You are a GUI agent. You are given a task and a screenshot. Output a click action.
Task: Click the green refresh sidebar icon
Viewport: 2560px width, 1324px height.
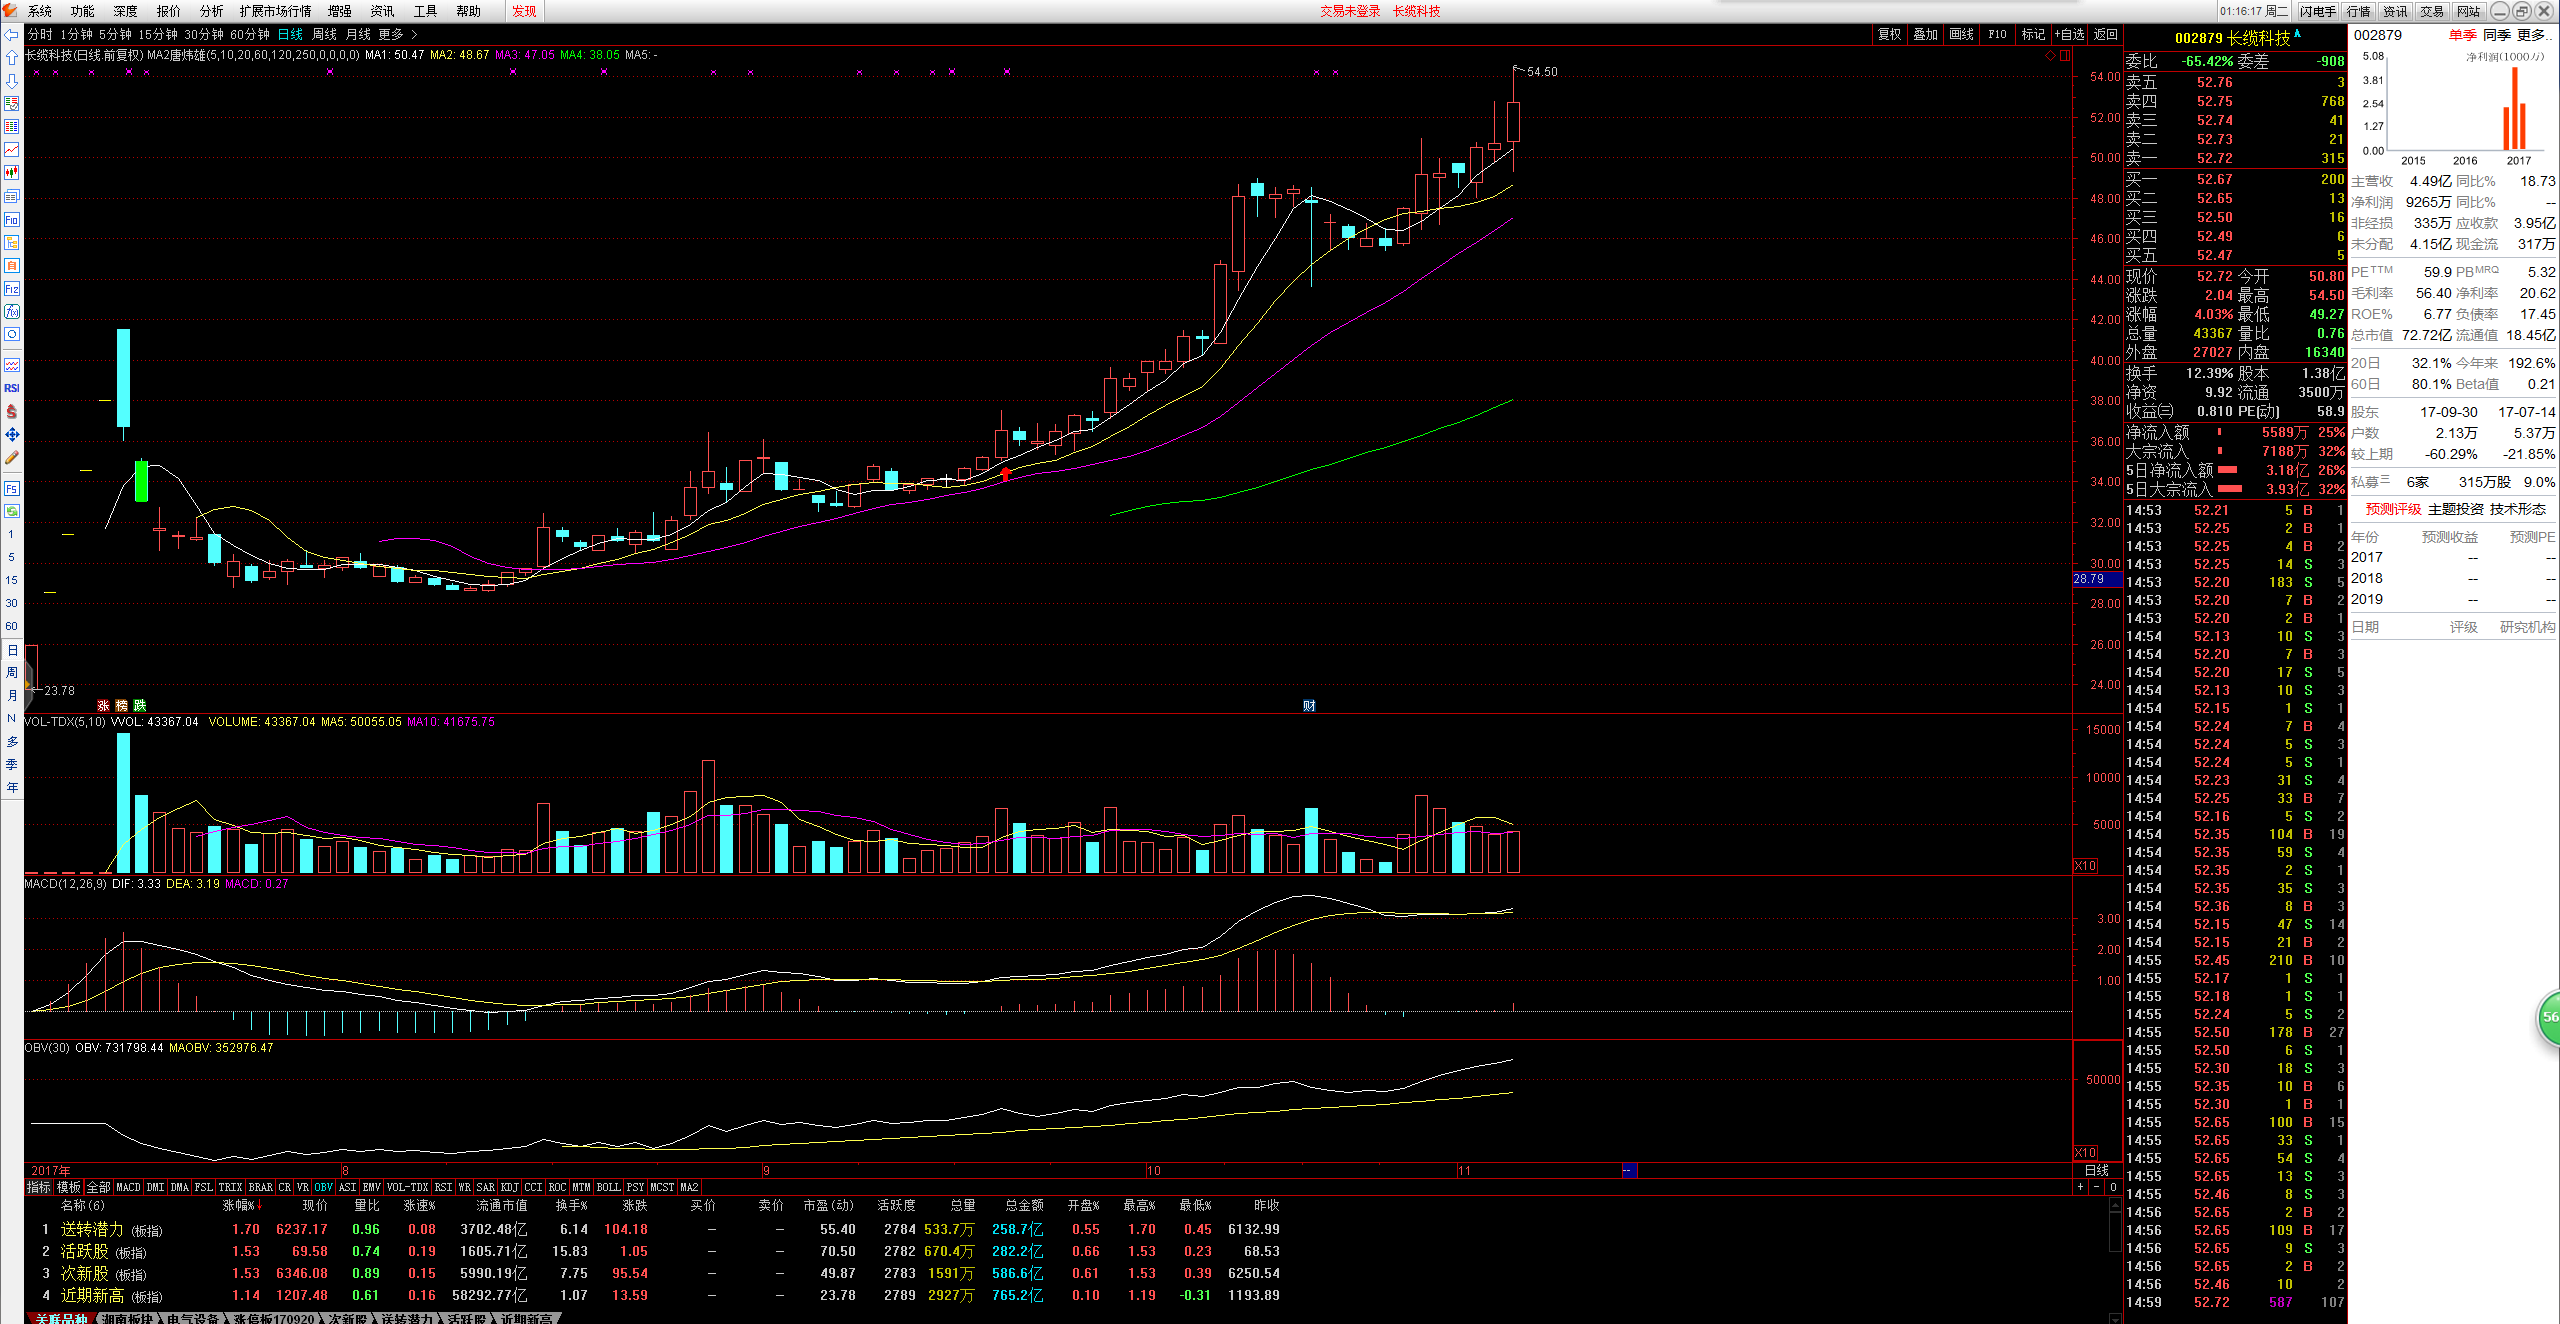click(11, 511)
